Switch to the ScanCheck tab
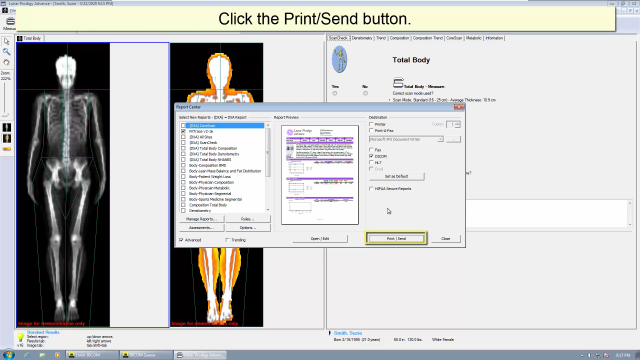640x360 pixels. click(338, 38)
